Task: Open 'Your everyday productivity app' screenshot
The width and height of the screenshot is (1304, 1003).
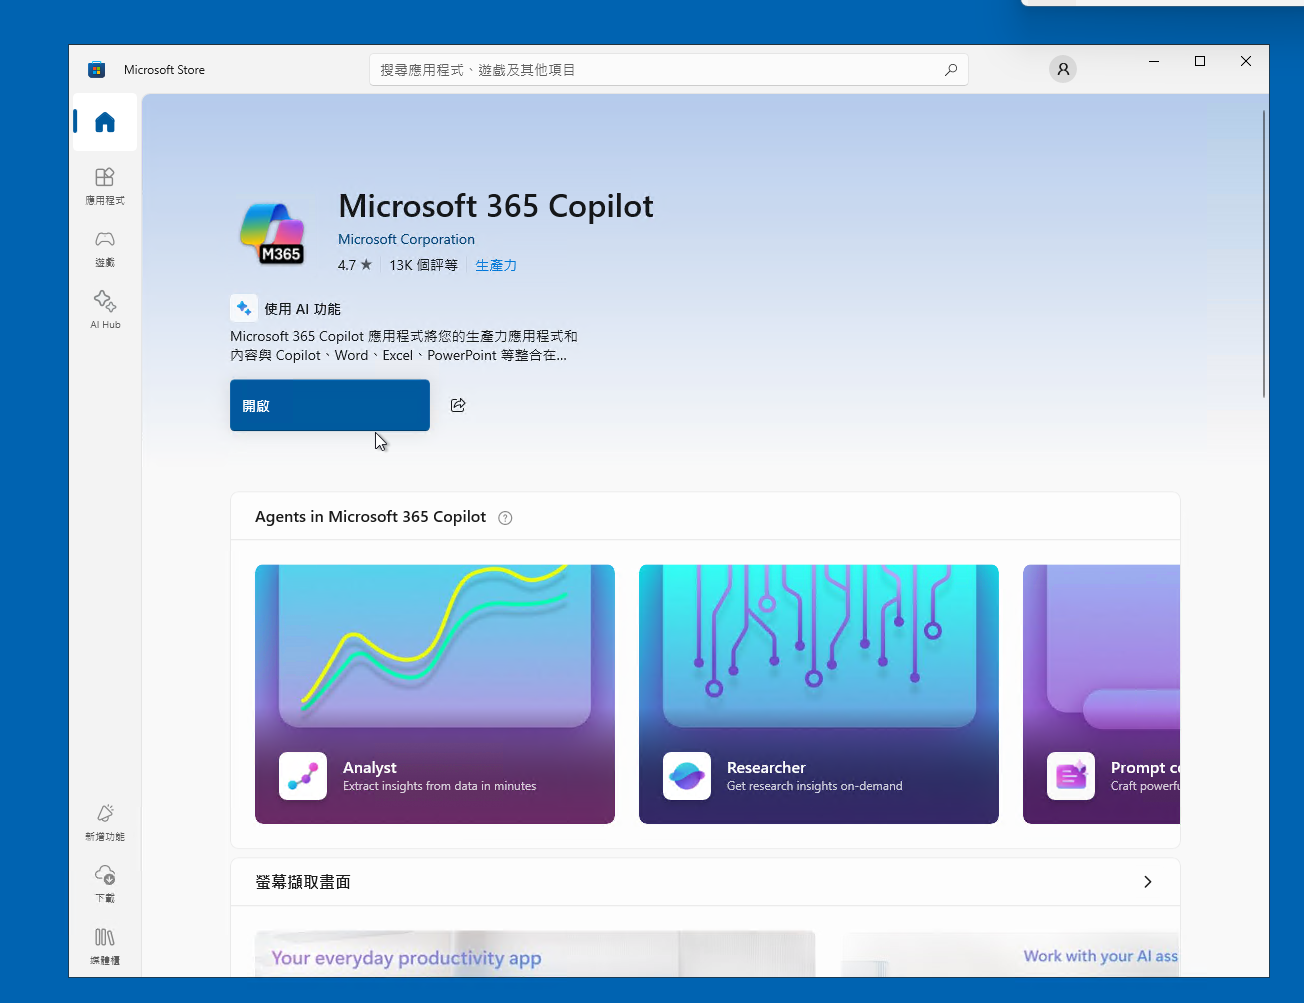Action: click(x=535, y=954)
